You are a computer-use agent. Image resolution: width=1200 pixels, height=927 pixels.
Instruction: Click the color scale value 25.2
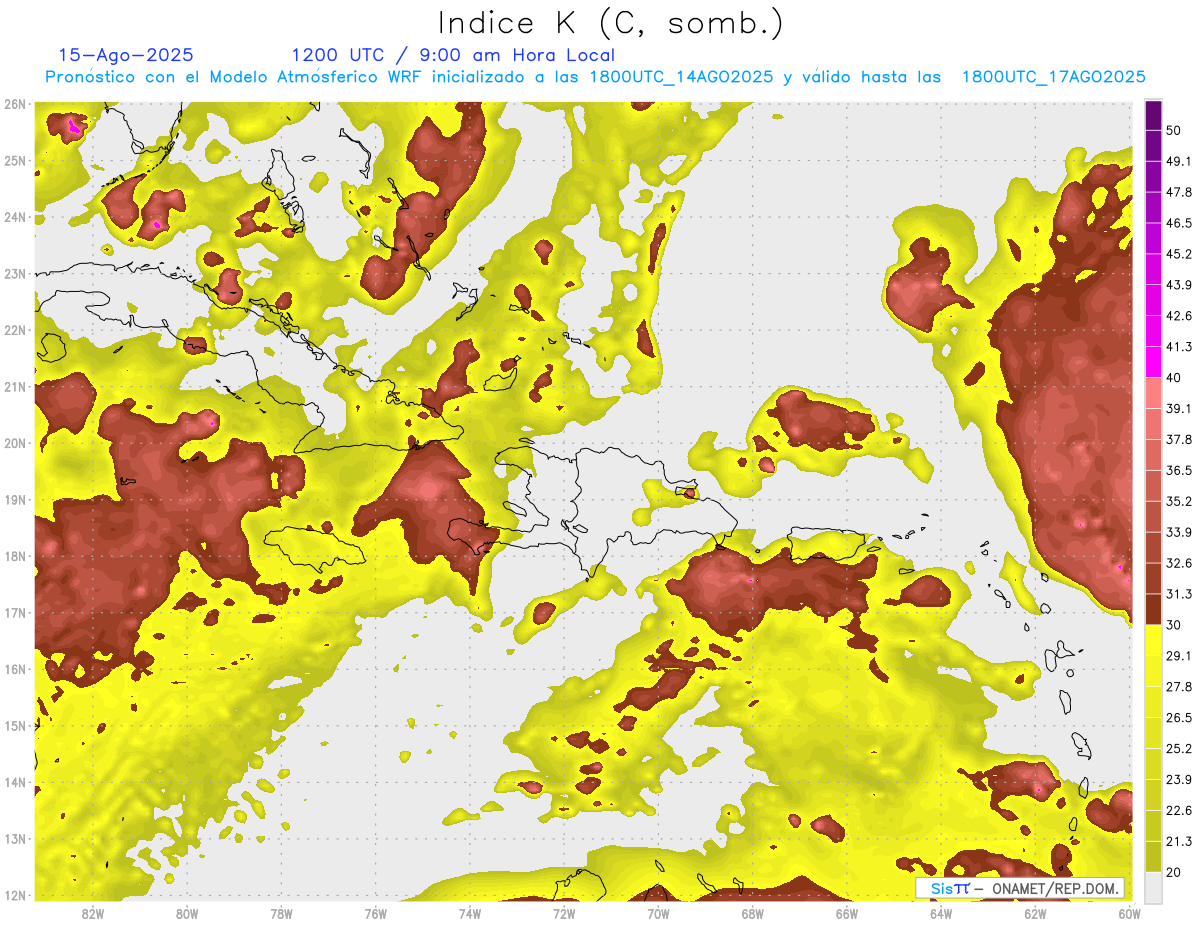click(x=1178, y=748)
